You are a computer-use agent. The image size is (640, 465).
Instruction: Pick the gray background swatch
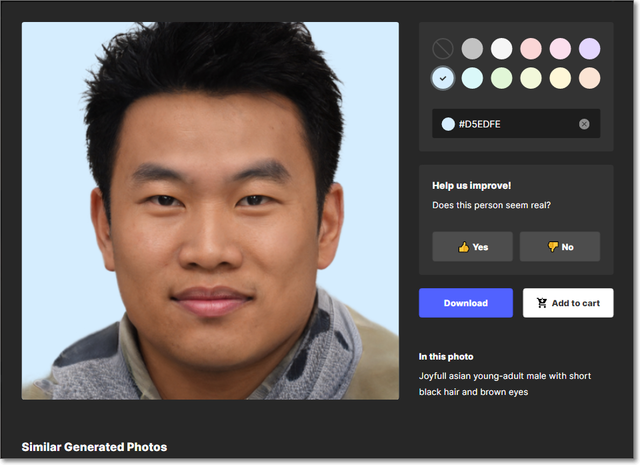472,48
